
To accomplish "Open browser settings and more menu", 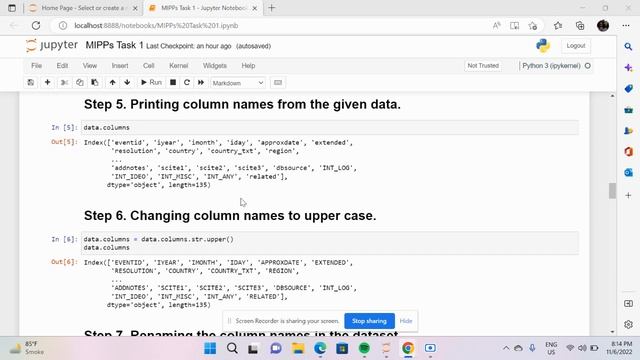I will click(626, 26).
